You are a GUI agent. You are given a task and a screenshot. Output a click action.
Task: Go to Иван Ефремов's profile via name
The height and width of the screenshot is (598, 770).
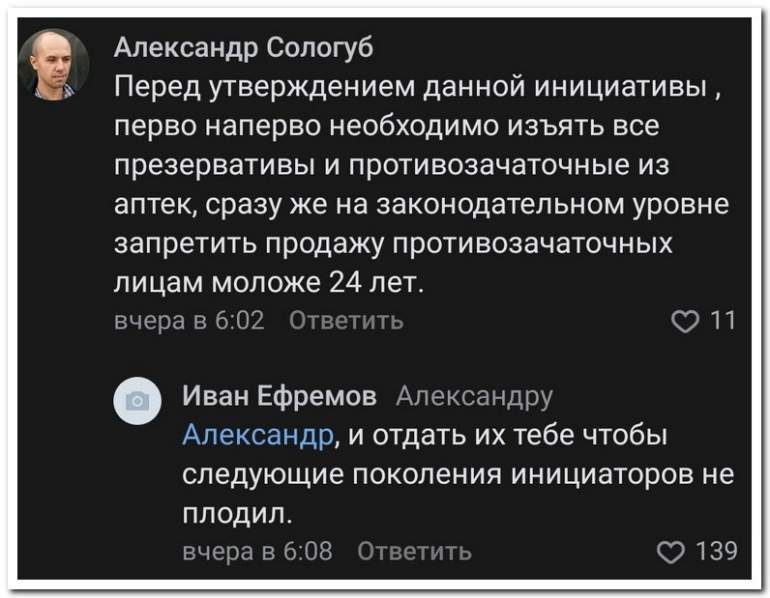pos(280,396)
